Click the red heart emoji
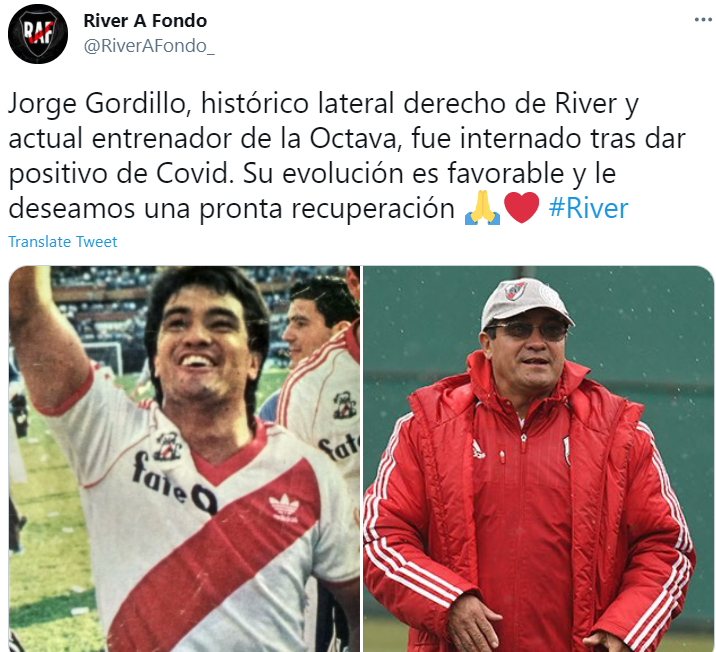Viewport: 716px width, 652px height. click(521, 208)
